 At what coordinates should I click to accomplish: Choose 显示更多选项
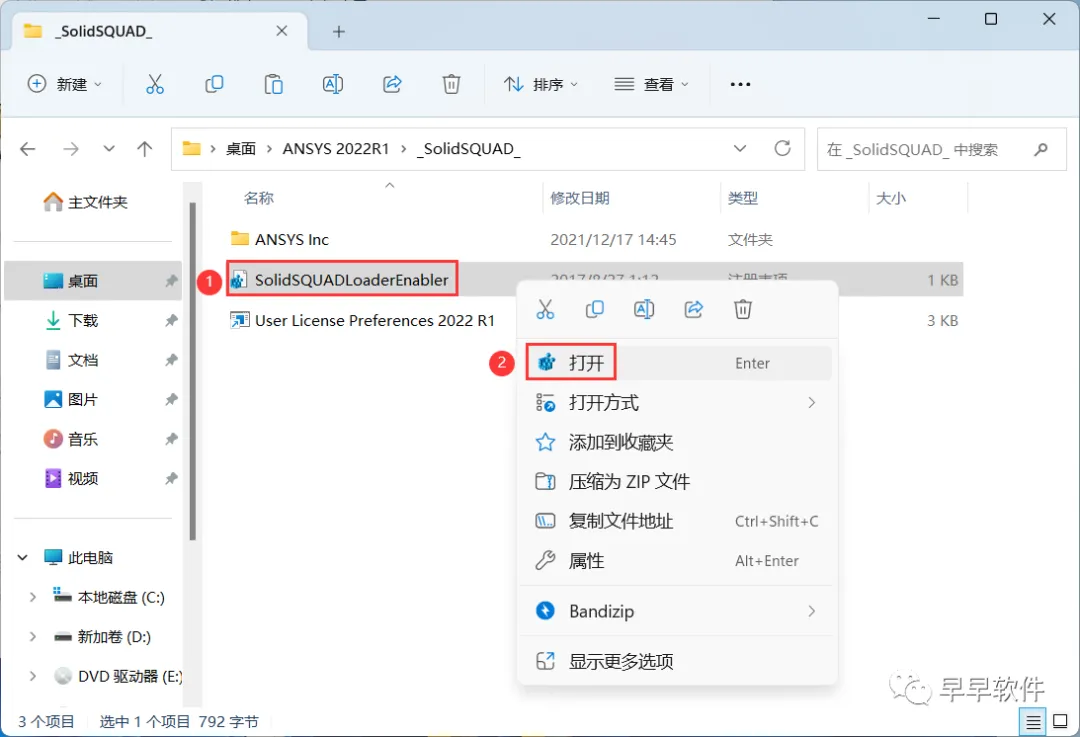pos(677,661)
